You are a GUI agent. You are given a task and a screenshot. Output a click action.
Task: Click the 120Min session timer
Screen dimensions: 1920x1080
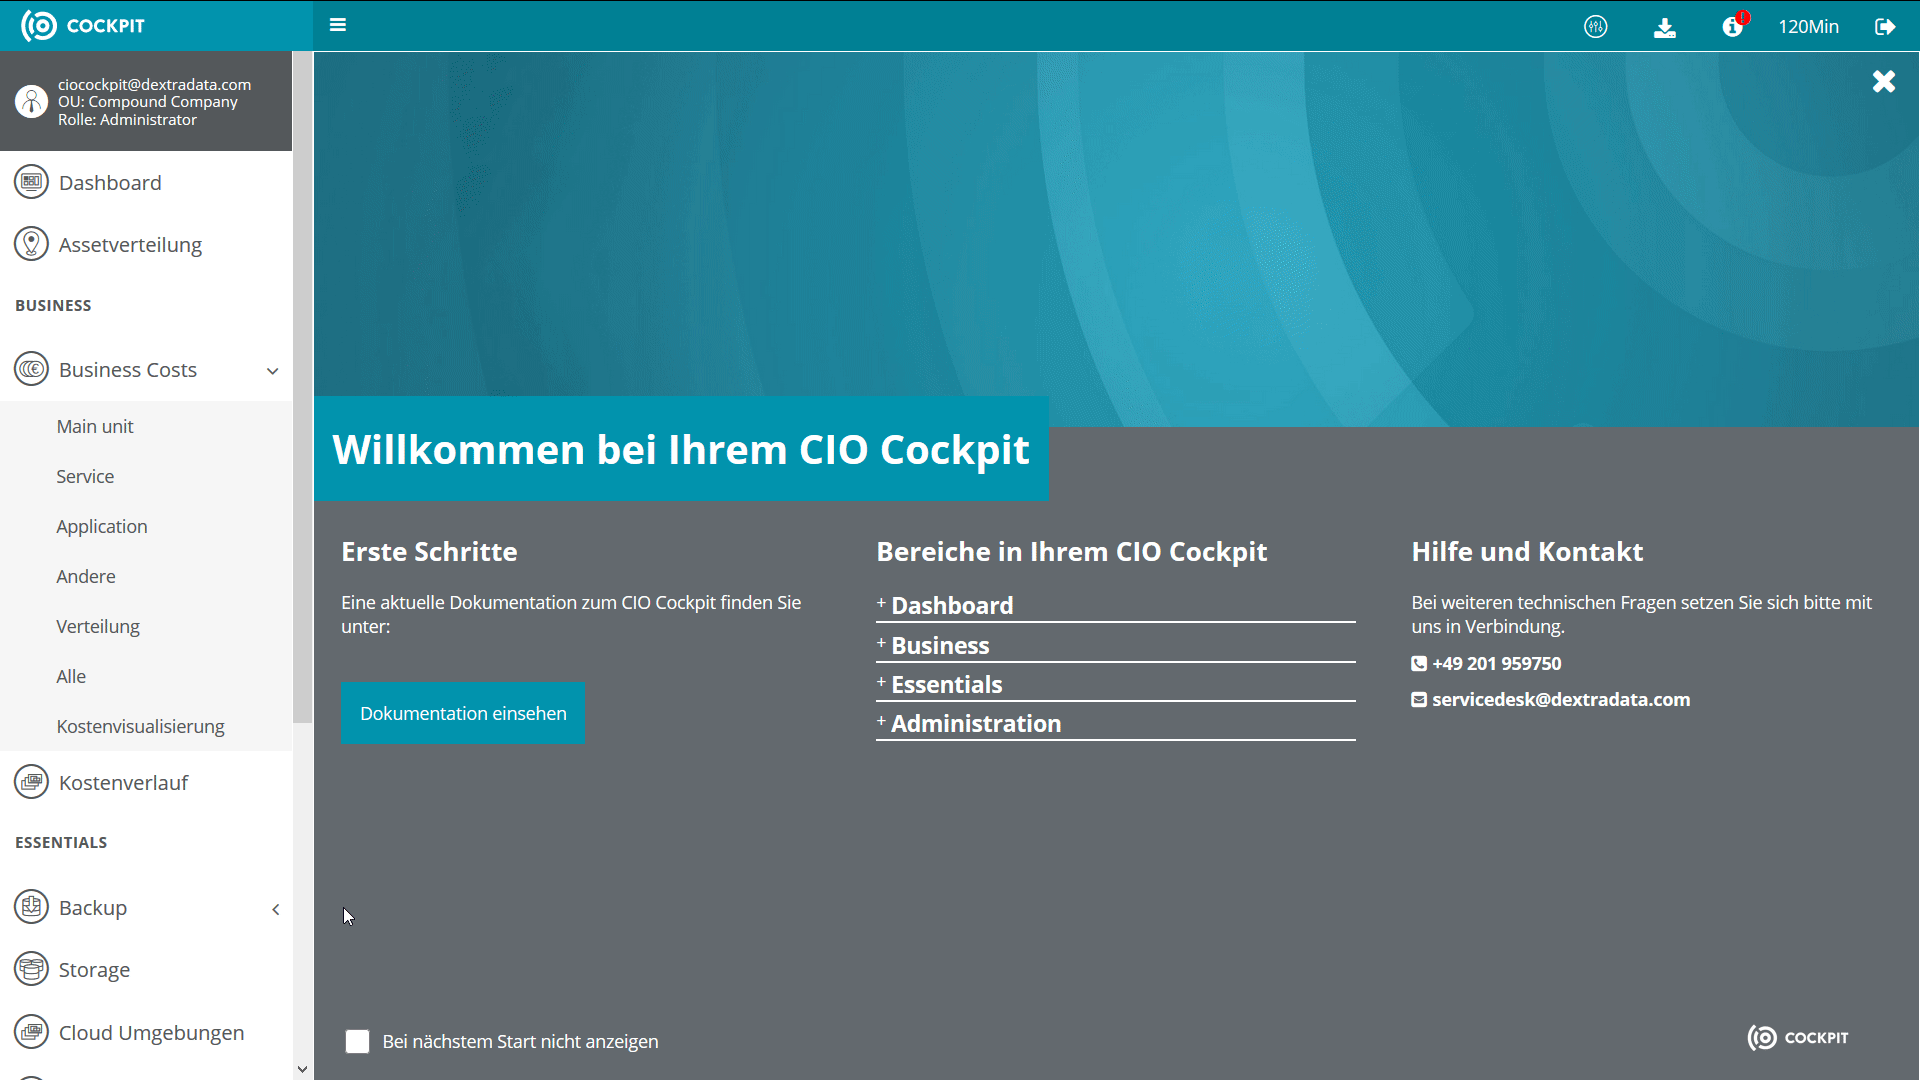[x=1808, y=27]
